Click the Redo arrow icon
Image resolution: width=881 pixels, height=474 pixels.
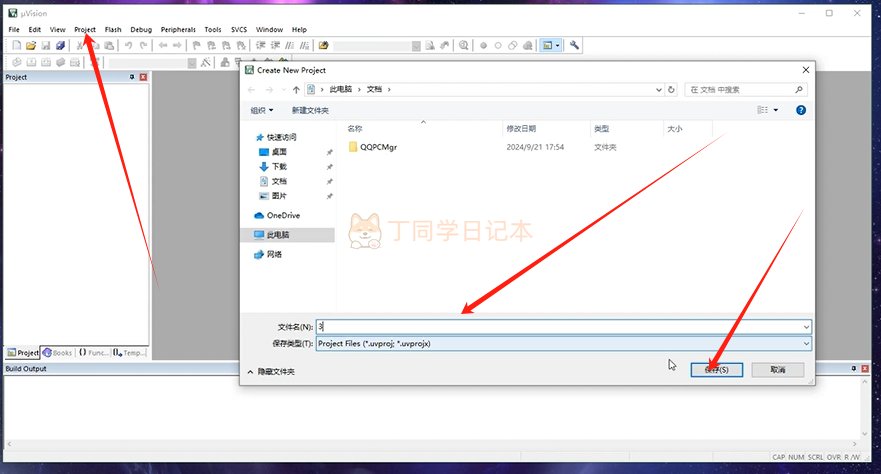[x=143, y=45]
